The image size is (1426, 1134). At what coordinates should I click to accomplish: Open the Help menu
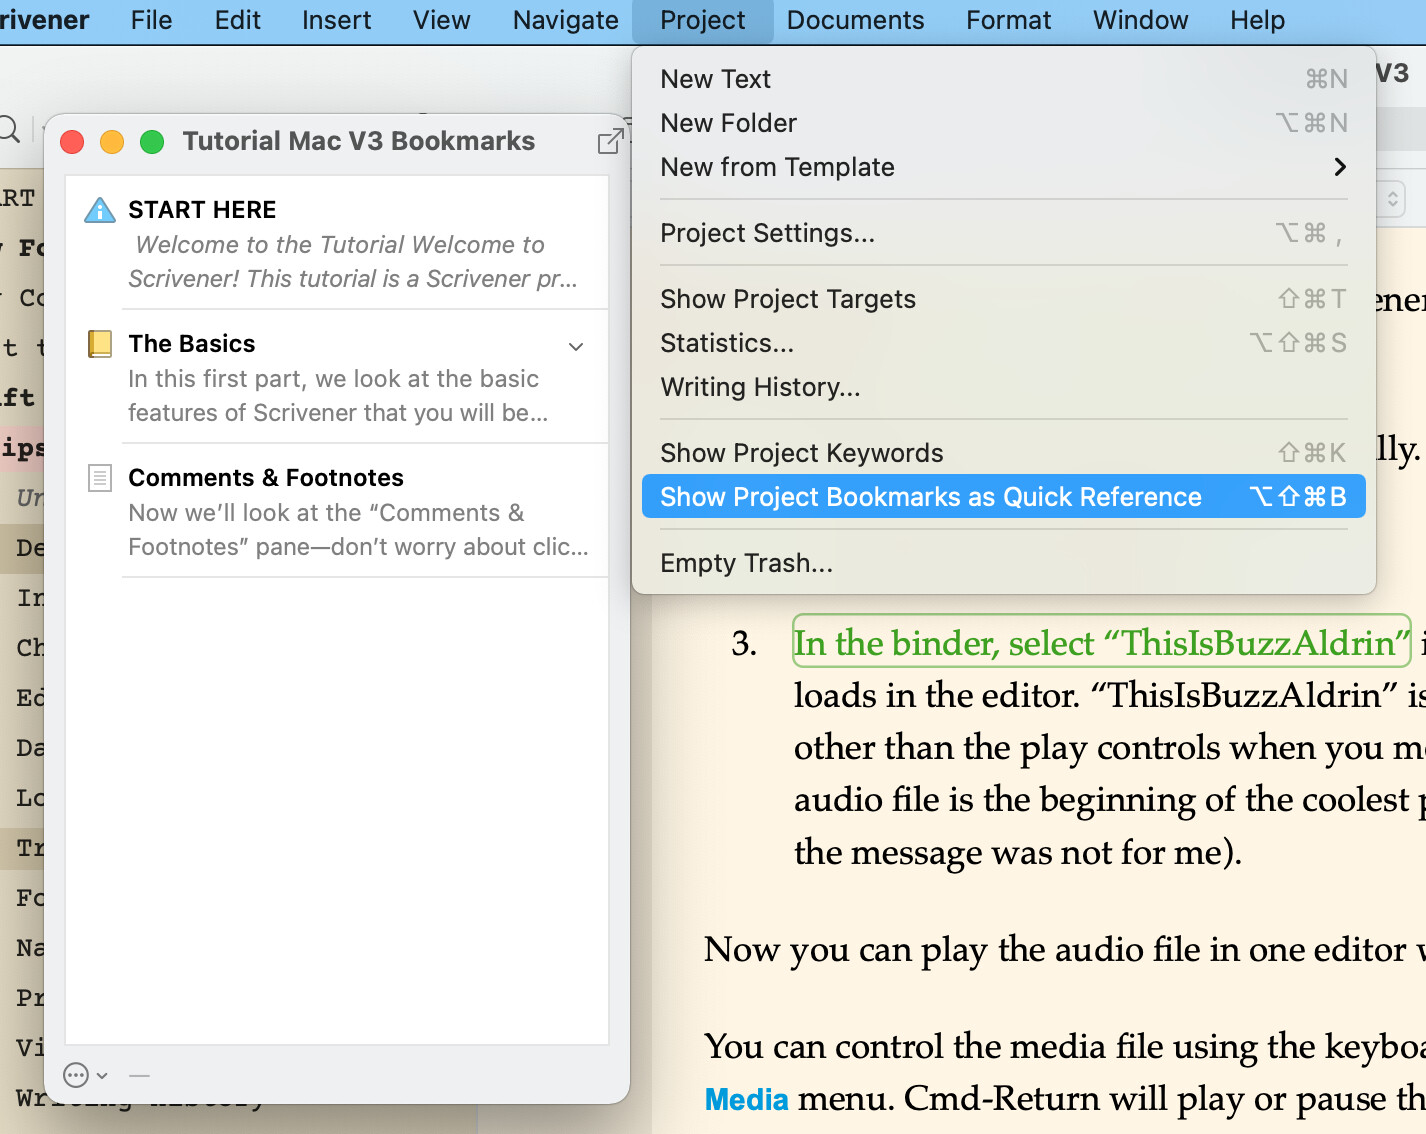point(1257,20)
